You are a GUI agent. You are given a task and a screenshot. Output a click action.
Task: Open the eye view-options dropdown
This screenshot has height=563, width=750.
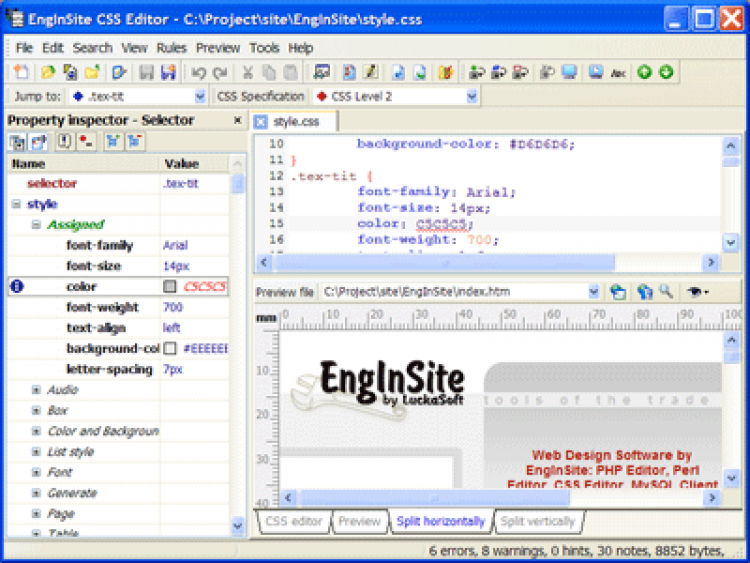pyautogui.click(x=698, y=291)
